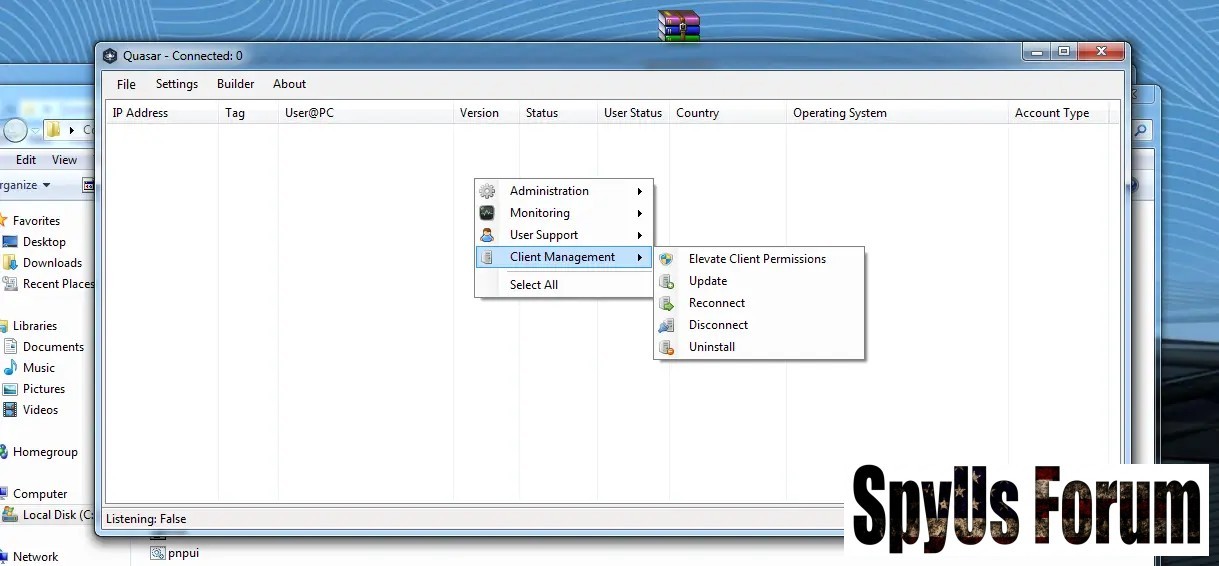
Task: Expand the User Support submenu arrow
Action: tap(639, 235)
